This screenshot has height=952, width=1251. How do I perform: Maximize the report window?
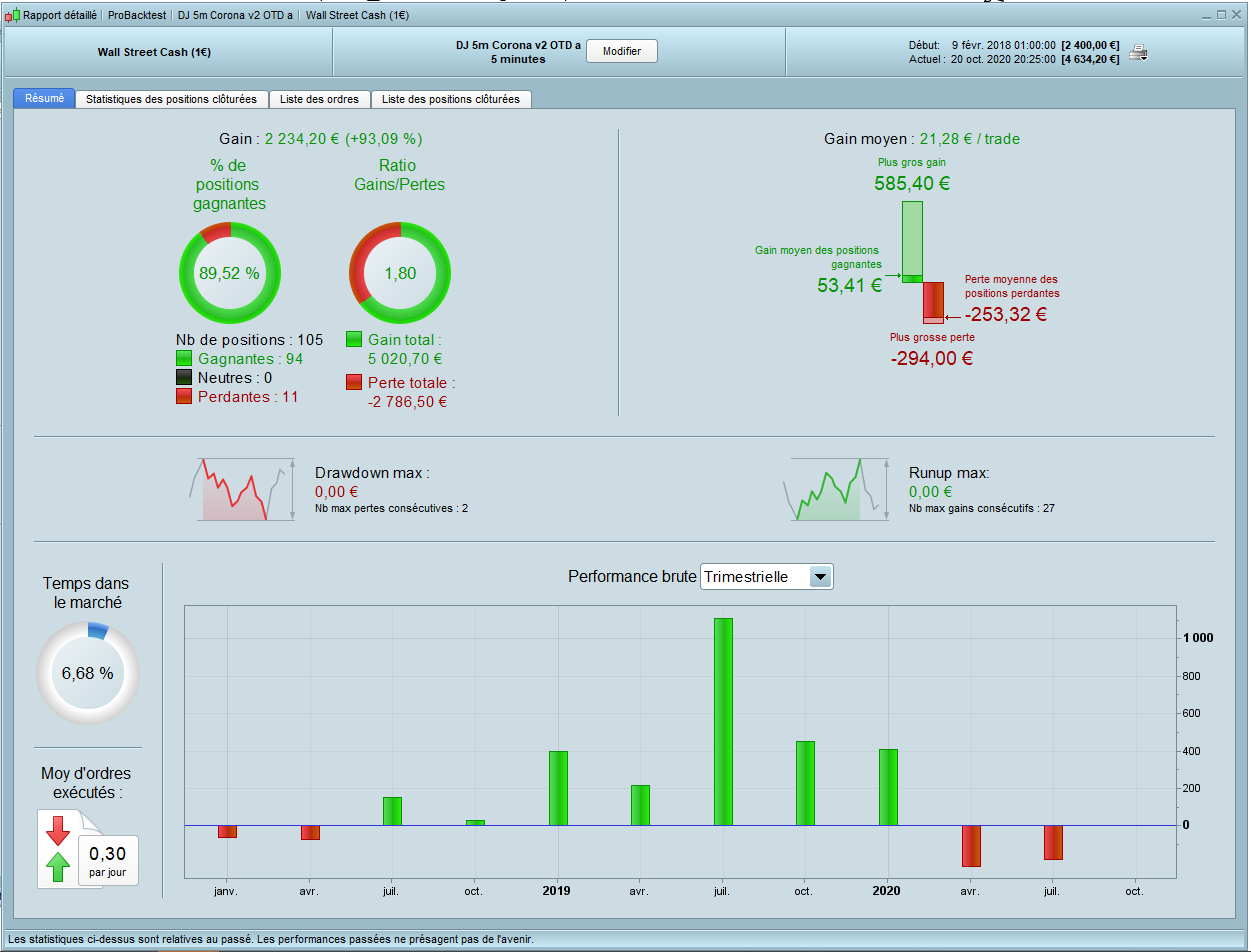pos(1221,15)
